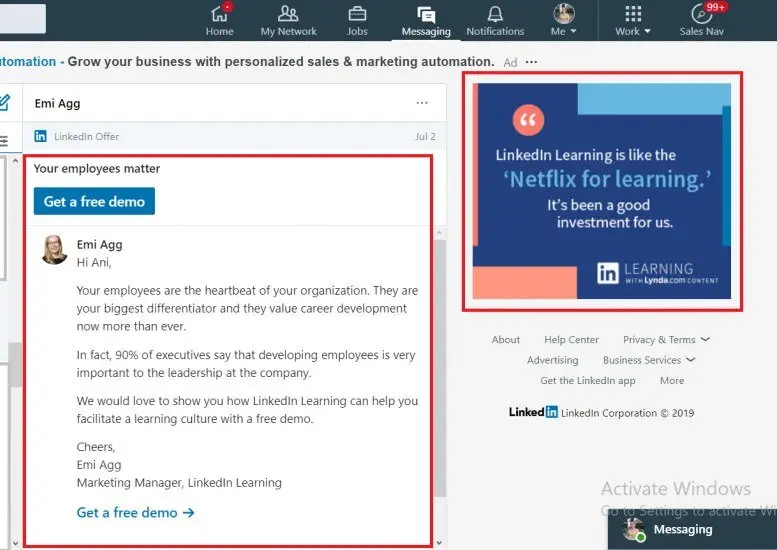Click the Grow your business ad text
Image resolution: width=777 pixels, height=550 pixels.
point(280,61)
